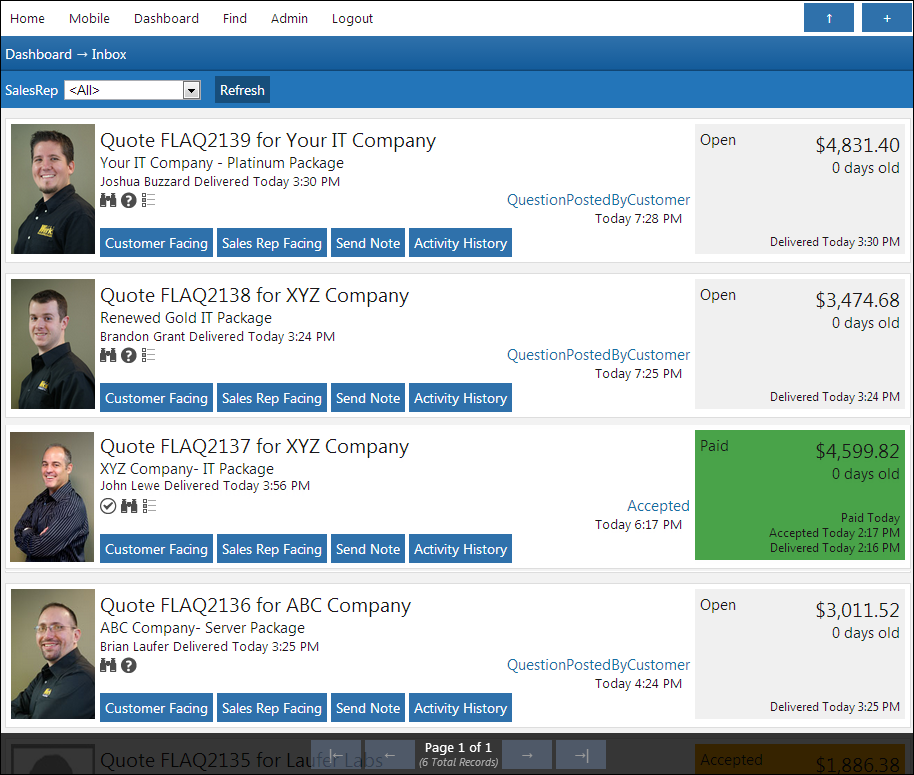Click binoculars icon on quote FLAQ2136
This screenshot has height=775, width=914.
point(109,666)
